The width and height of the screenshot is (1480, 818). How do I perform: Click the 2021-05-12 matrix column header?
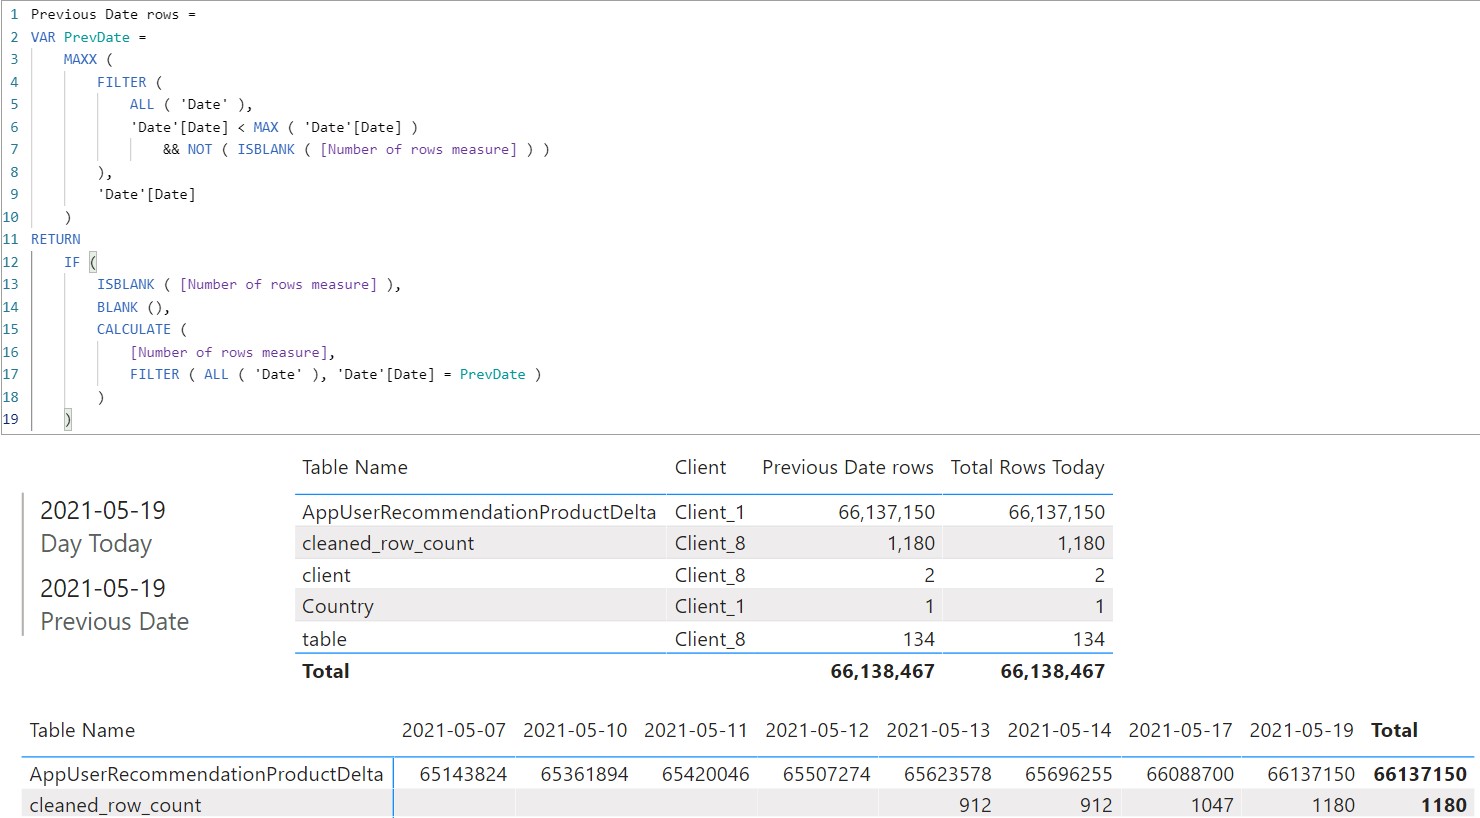tap(817, 730)
